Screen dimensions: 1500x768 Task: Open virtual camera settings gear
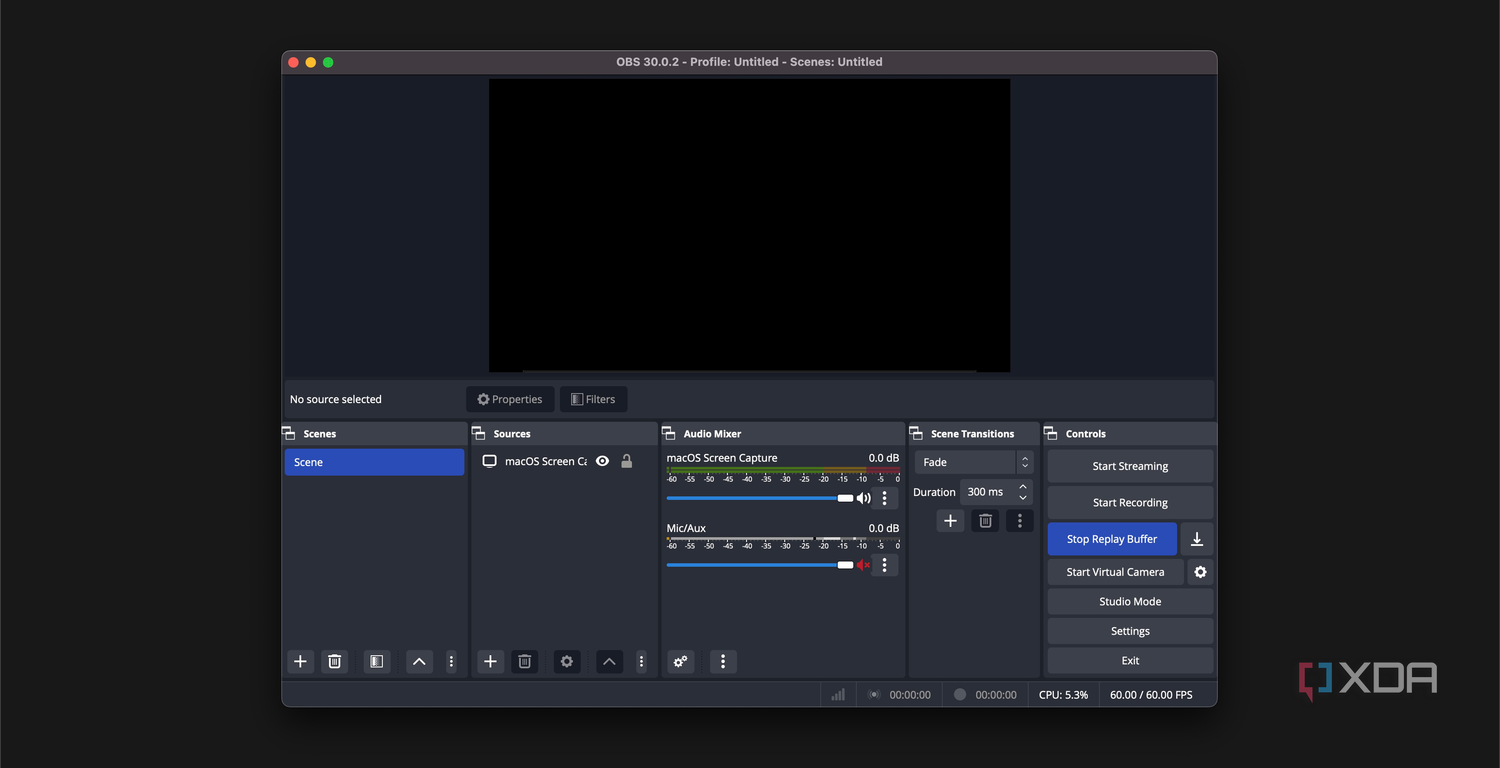1200,572
